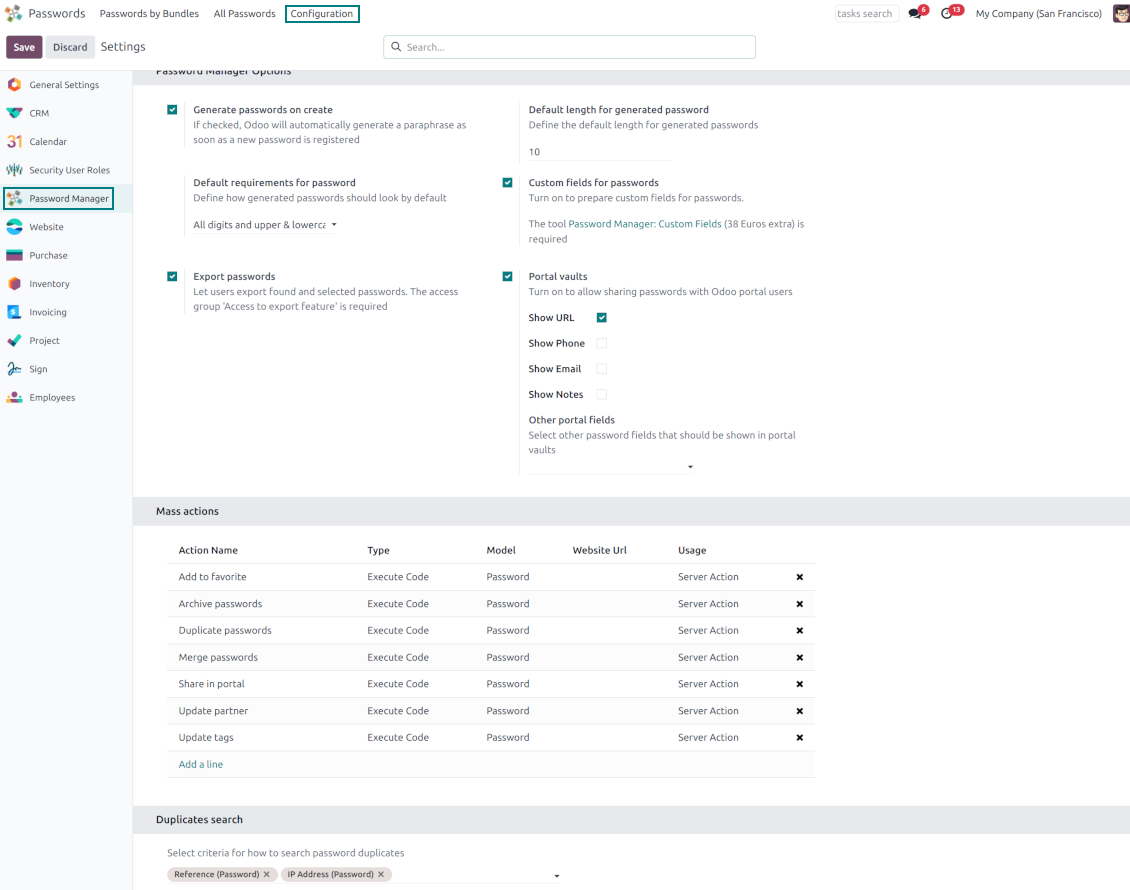Open the activities clock icon
The image size is (1130, 890).
click(947, 14)
